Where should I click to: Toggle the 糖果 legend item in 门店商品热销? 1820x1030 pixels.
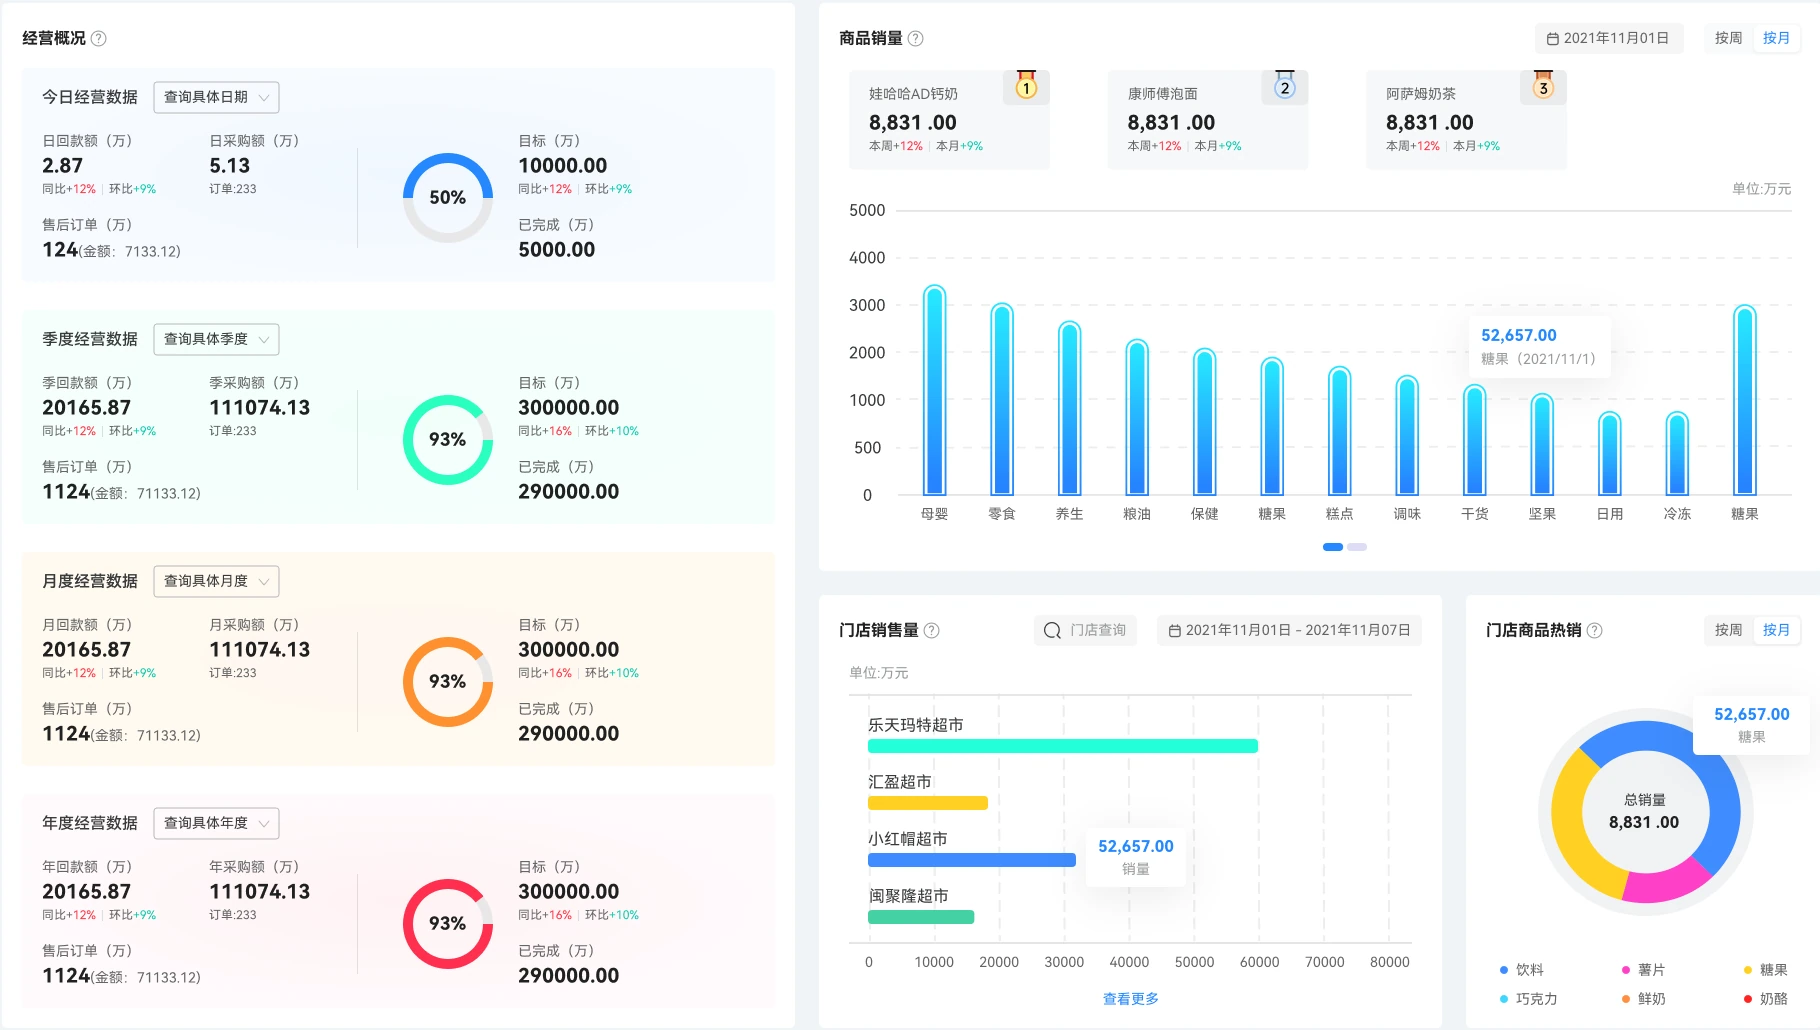click(x=1765, y=970)
